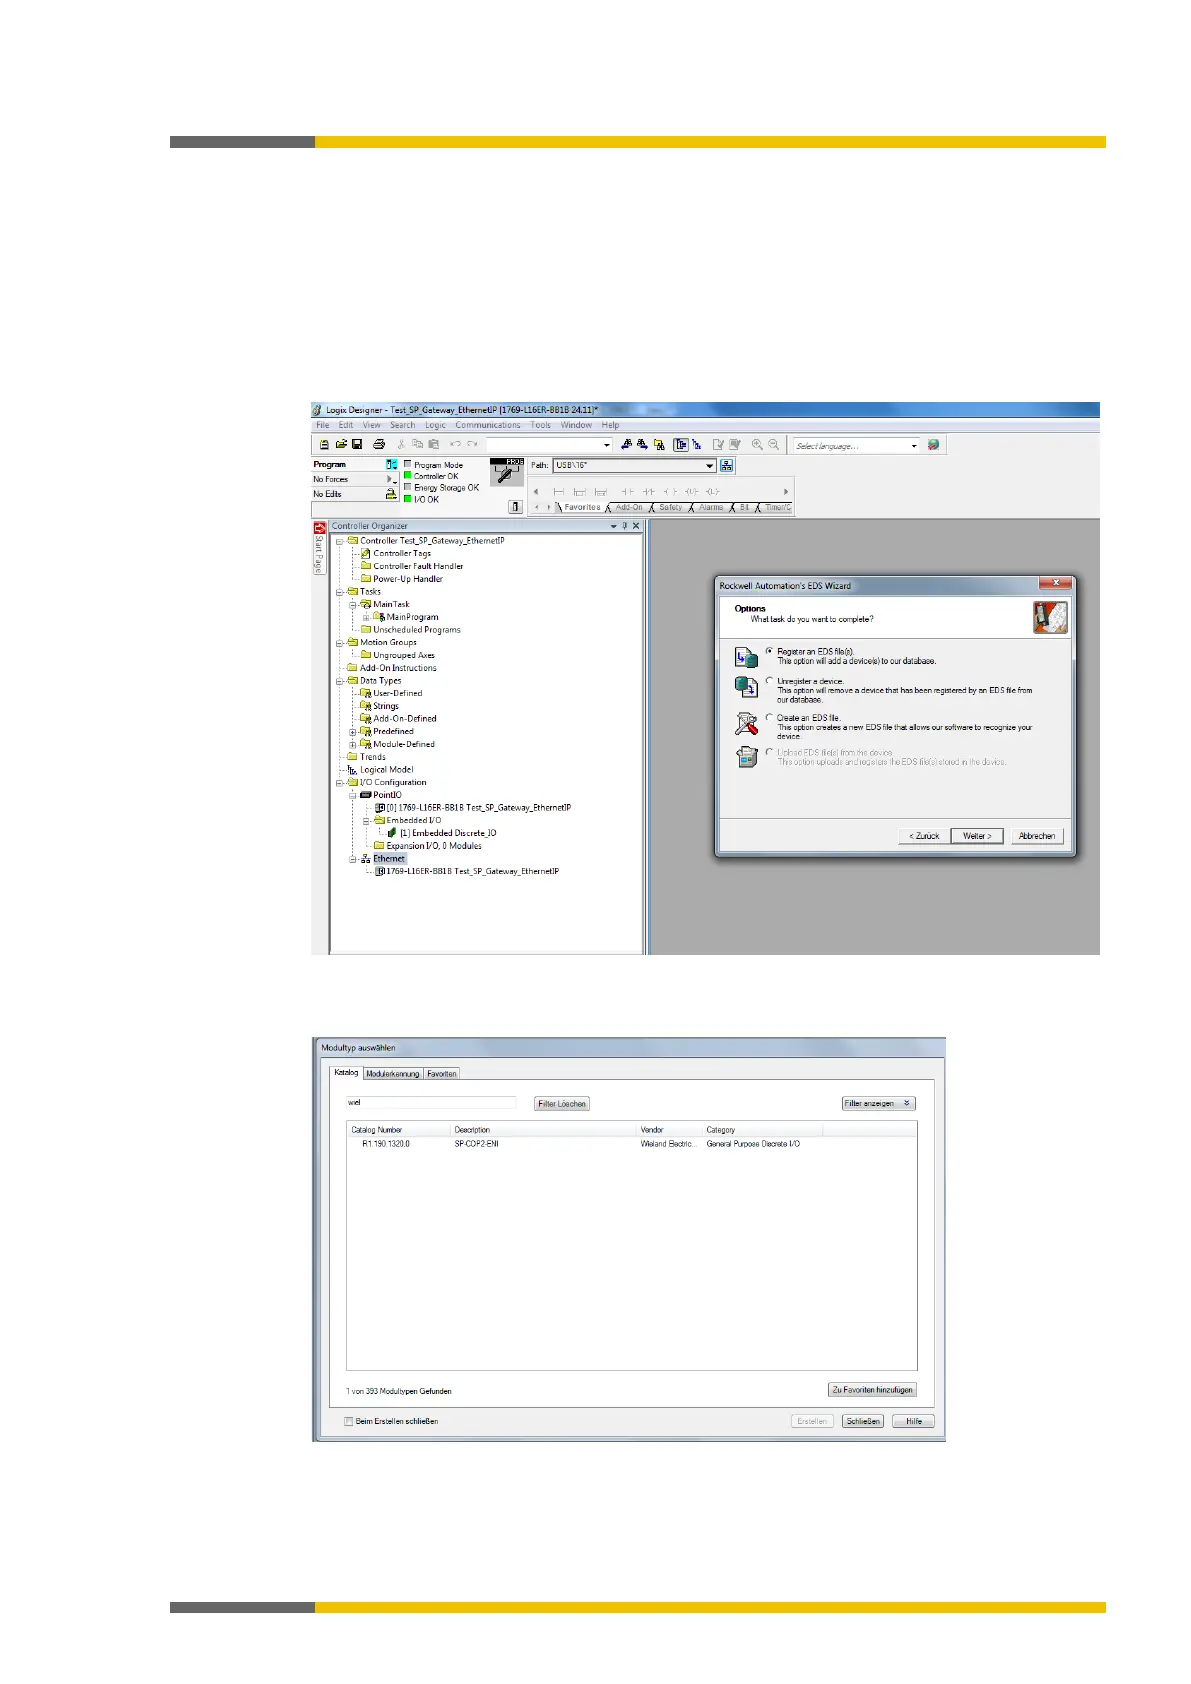Image resolution: width=1191 pixels, height=1684 pixels.
Task: Click the Filter Löschen button
Action: [x=562, y=1104]
